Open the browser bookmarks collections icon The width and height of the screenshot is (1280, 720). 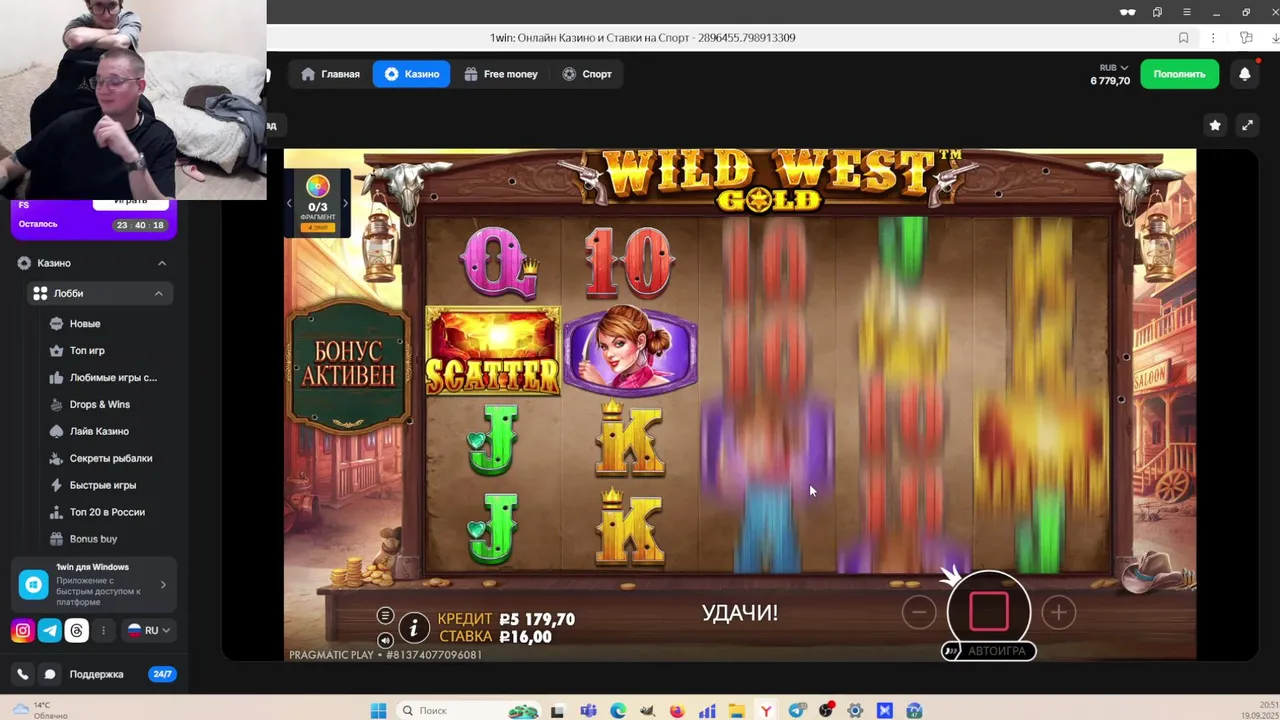click(x=1157, y=12)
